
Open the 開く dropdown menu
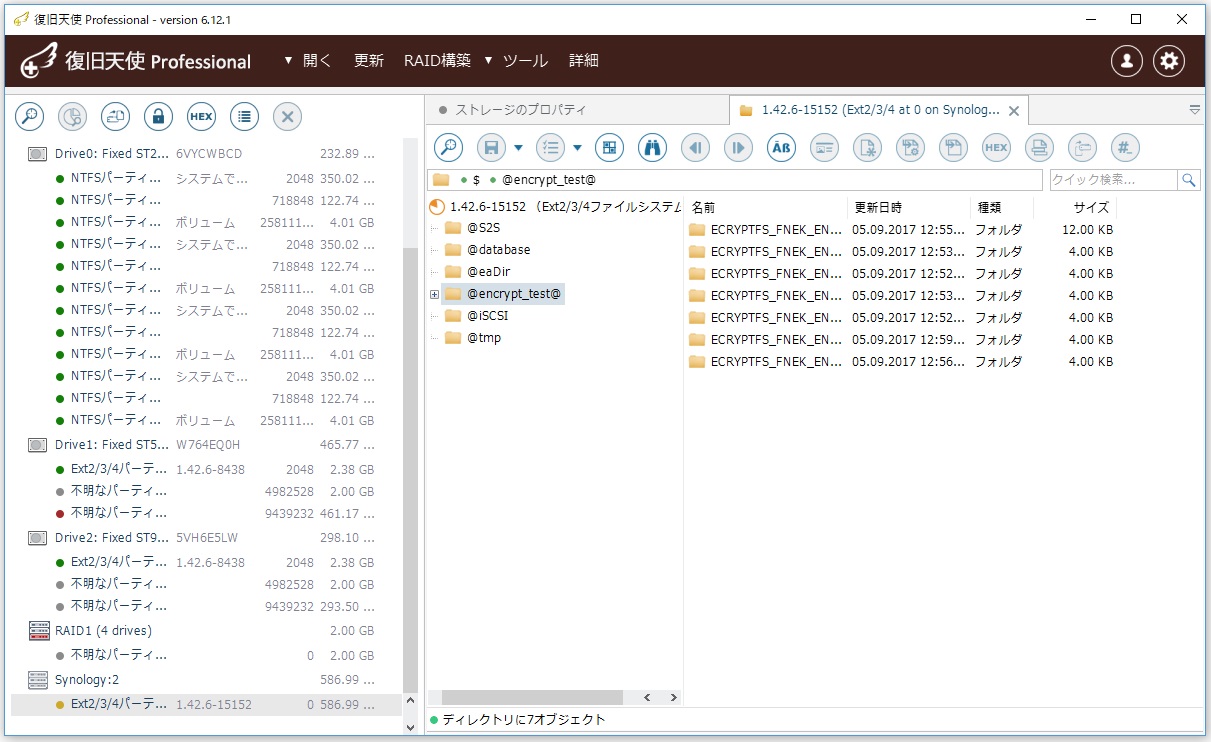pyautogui.click(x=307, y=61)
